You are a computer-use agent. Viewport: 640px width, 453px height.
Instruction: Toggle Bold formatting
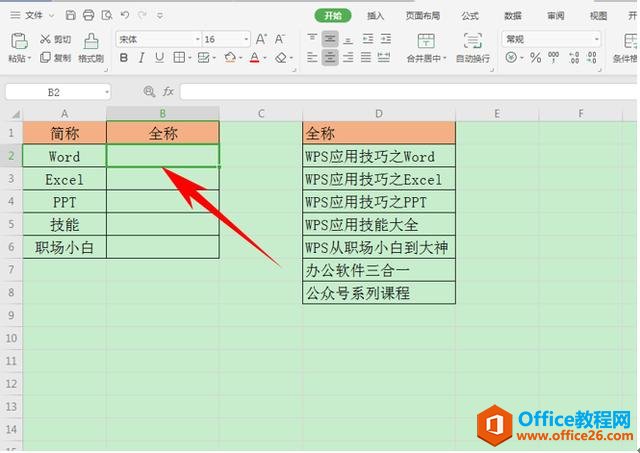(124, 58)
